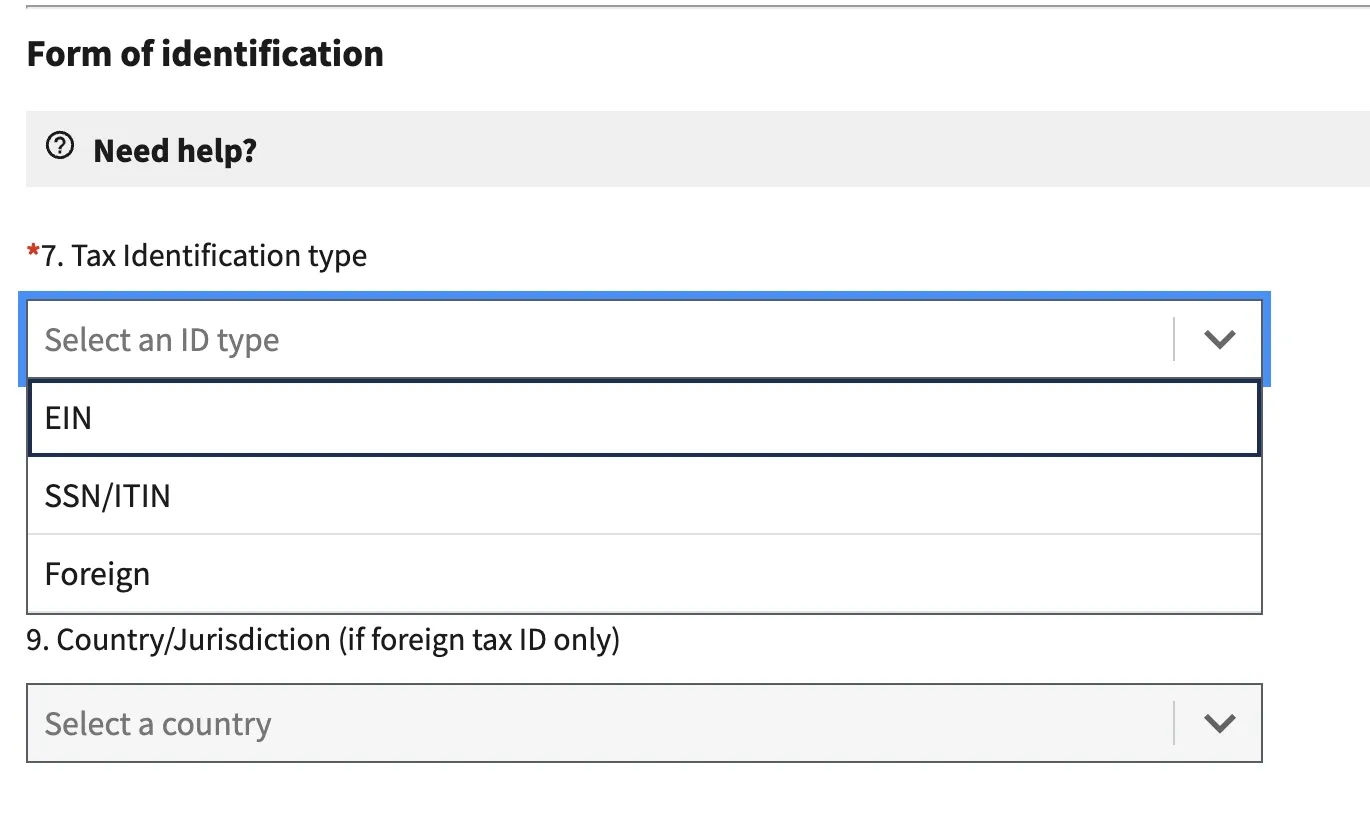Viewport: 1370px width, 826px height.
Task: Click the question mark help icon
Action: [60, 147]
